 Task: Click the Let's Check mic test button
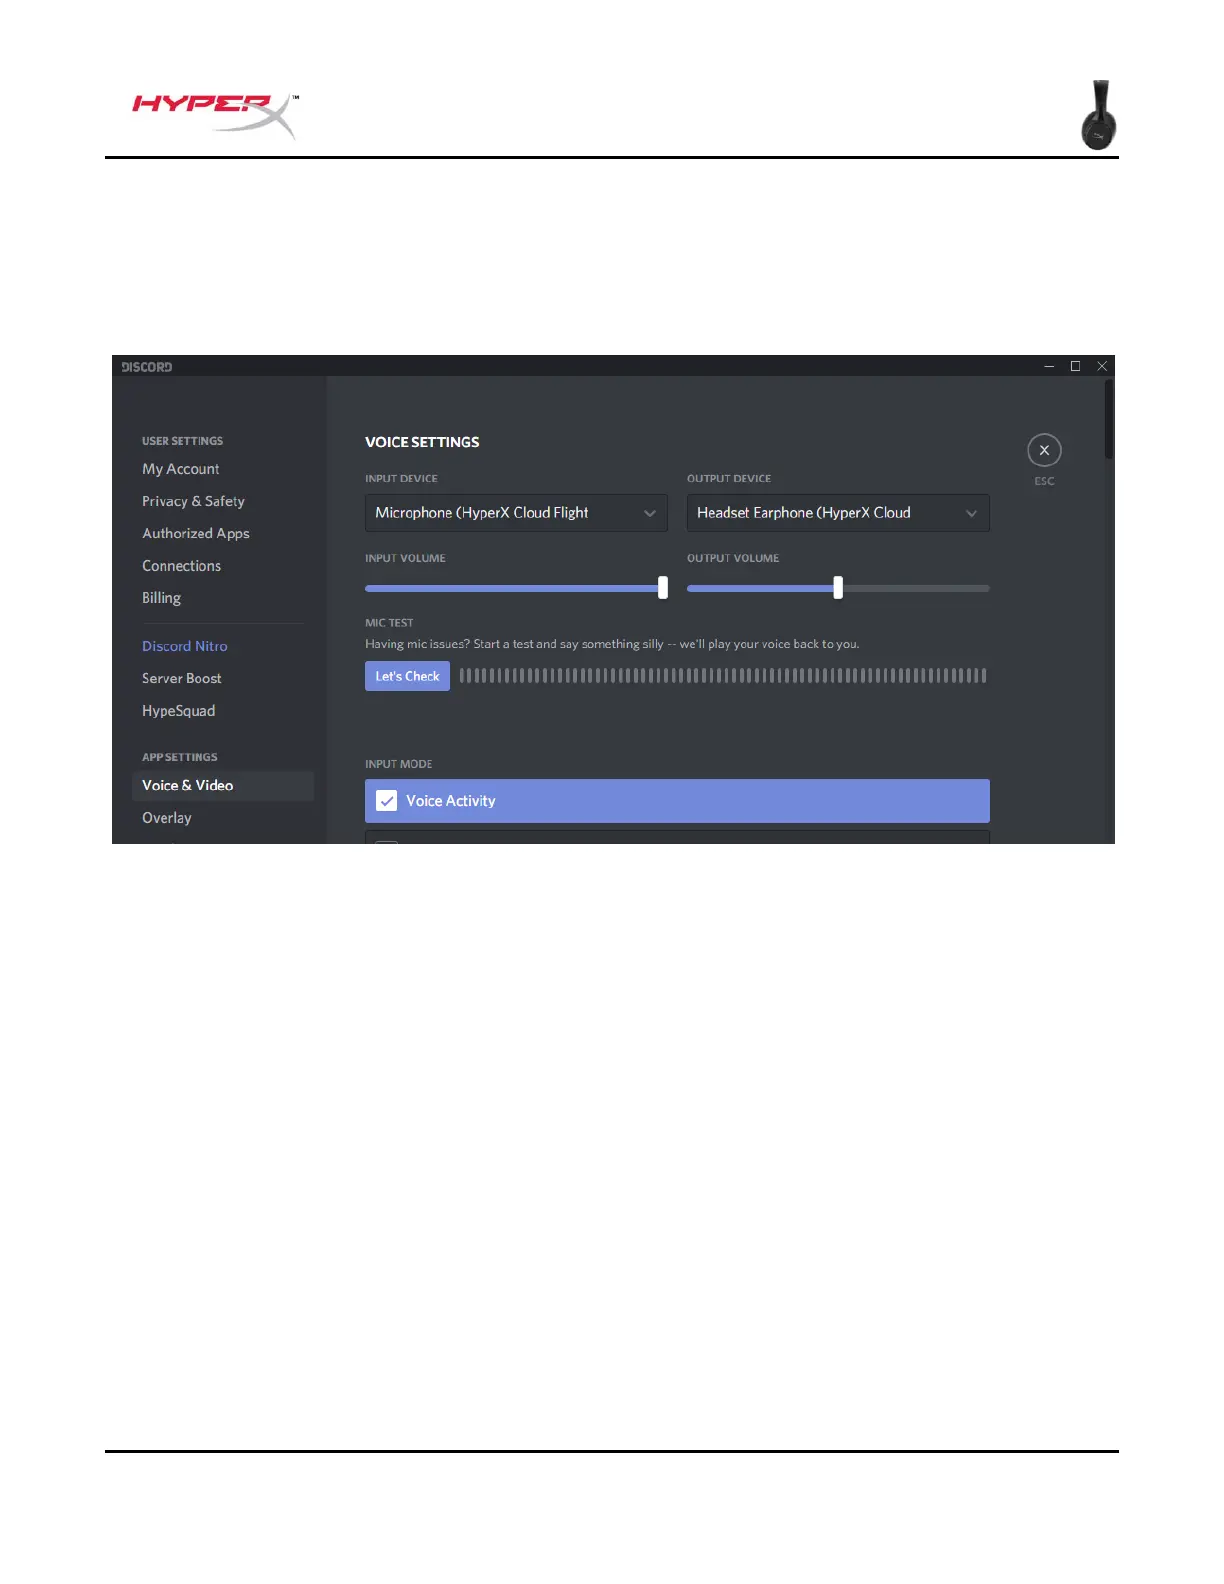[x=407, y=676]
